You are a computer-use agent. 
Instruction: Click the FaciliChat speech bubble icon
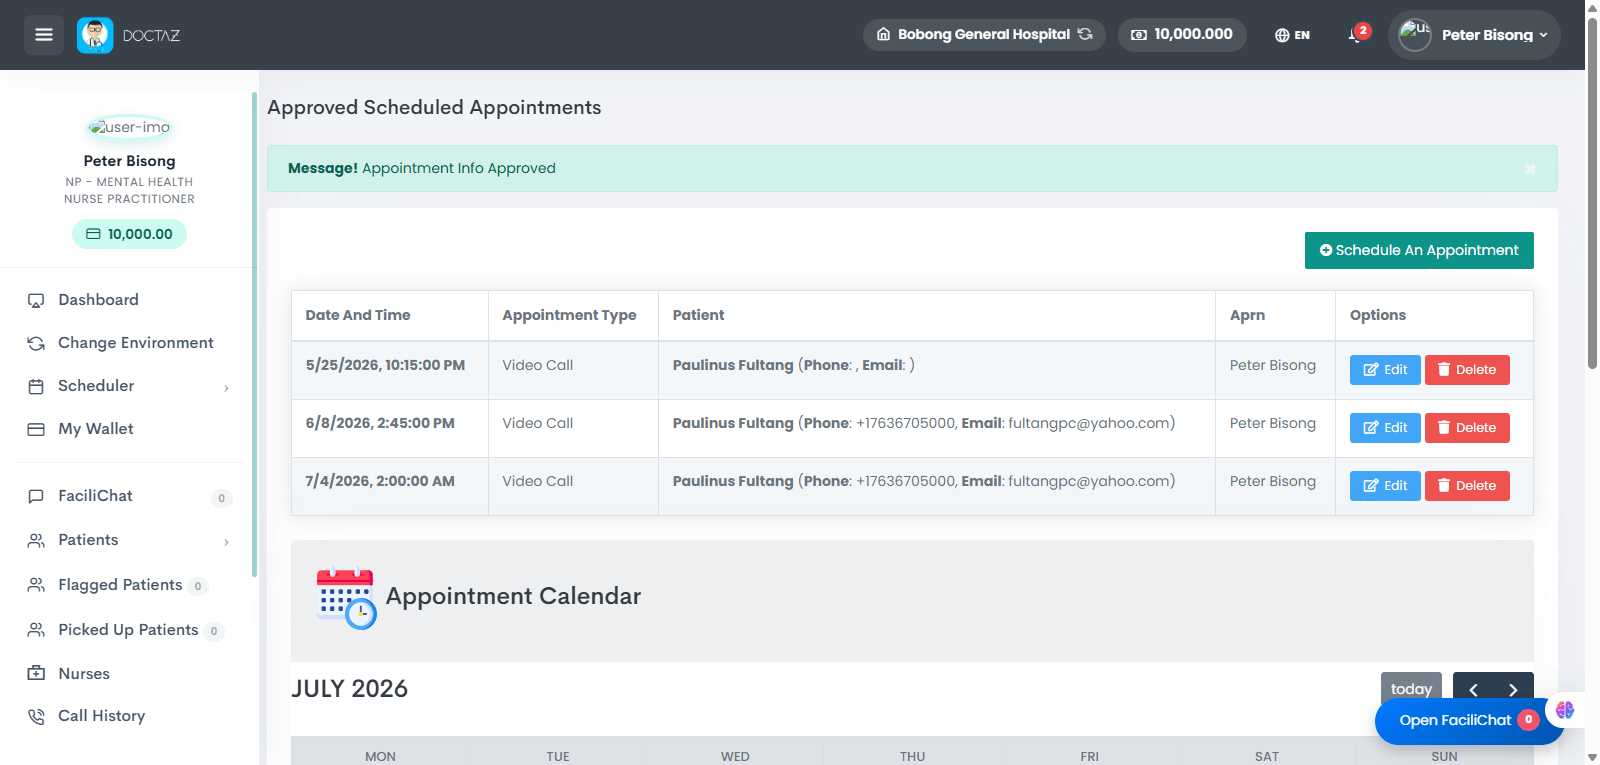coord(36,496)
